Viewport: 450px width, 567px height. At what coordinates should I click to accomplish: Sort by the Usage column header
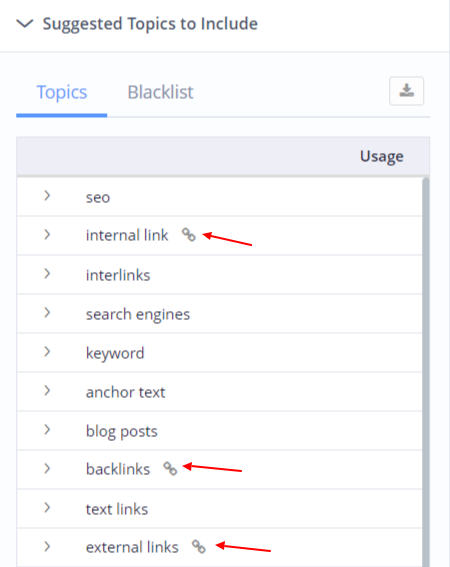pos(381,156)
